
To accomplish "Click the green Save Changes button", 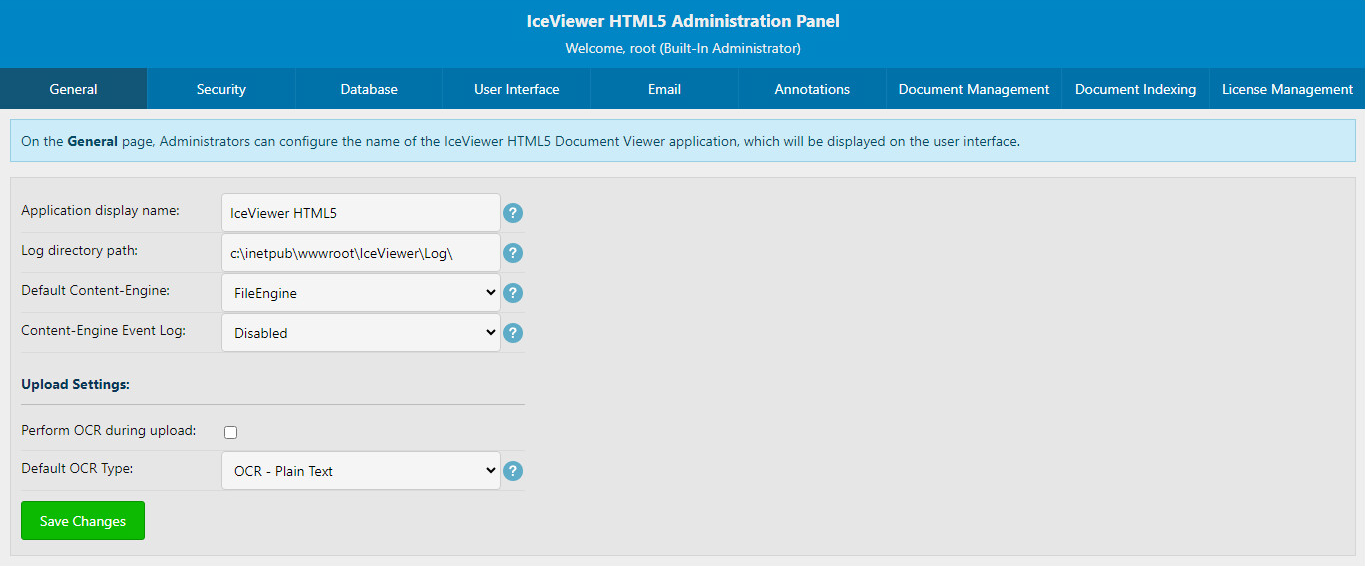I will coord(83,521).
